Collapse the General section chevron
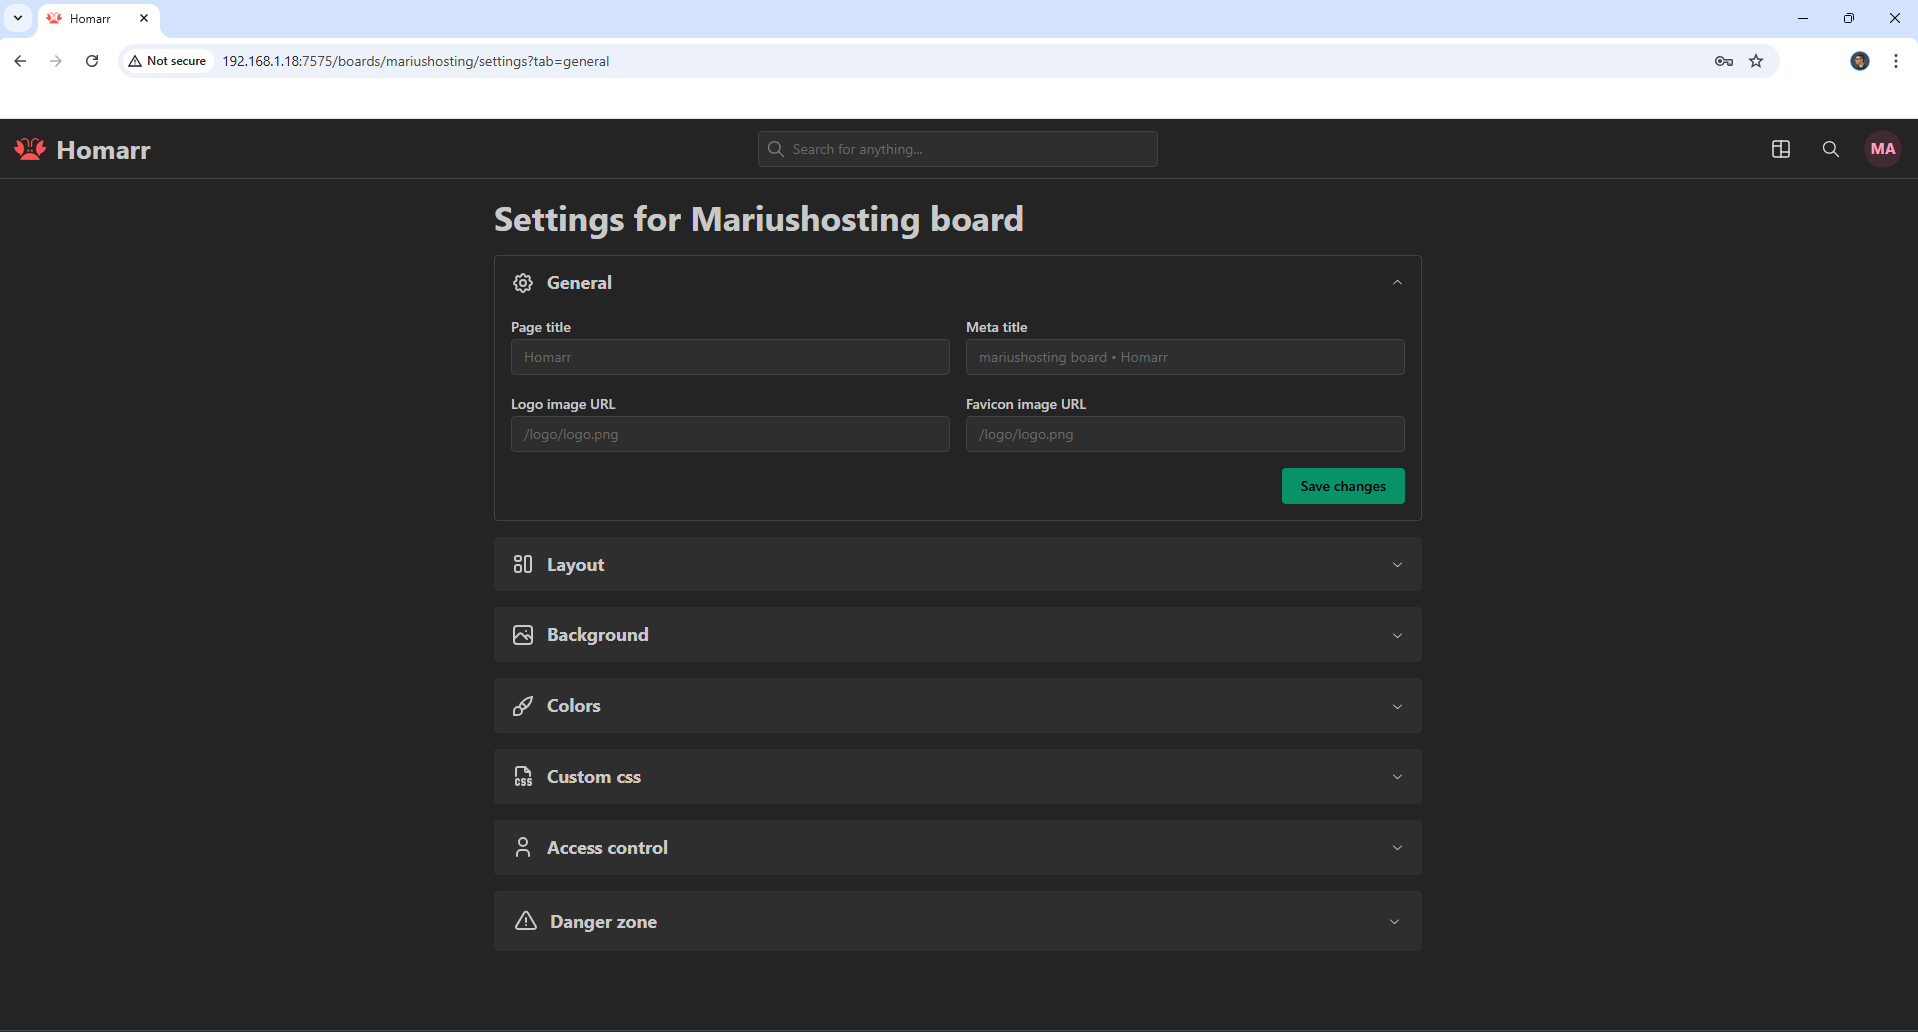The width and height of the screenshot is (1918, 1032). click(1397, 283)
